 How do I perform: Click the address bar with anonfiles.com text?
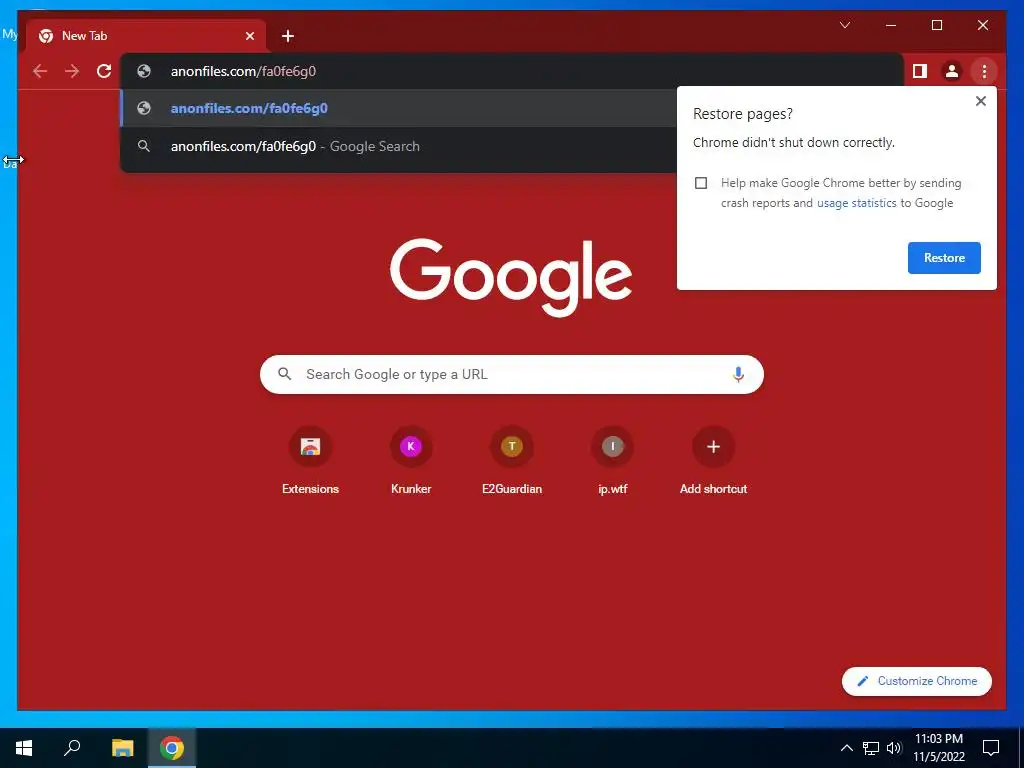pyautogui.click(x=512, y=71)
